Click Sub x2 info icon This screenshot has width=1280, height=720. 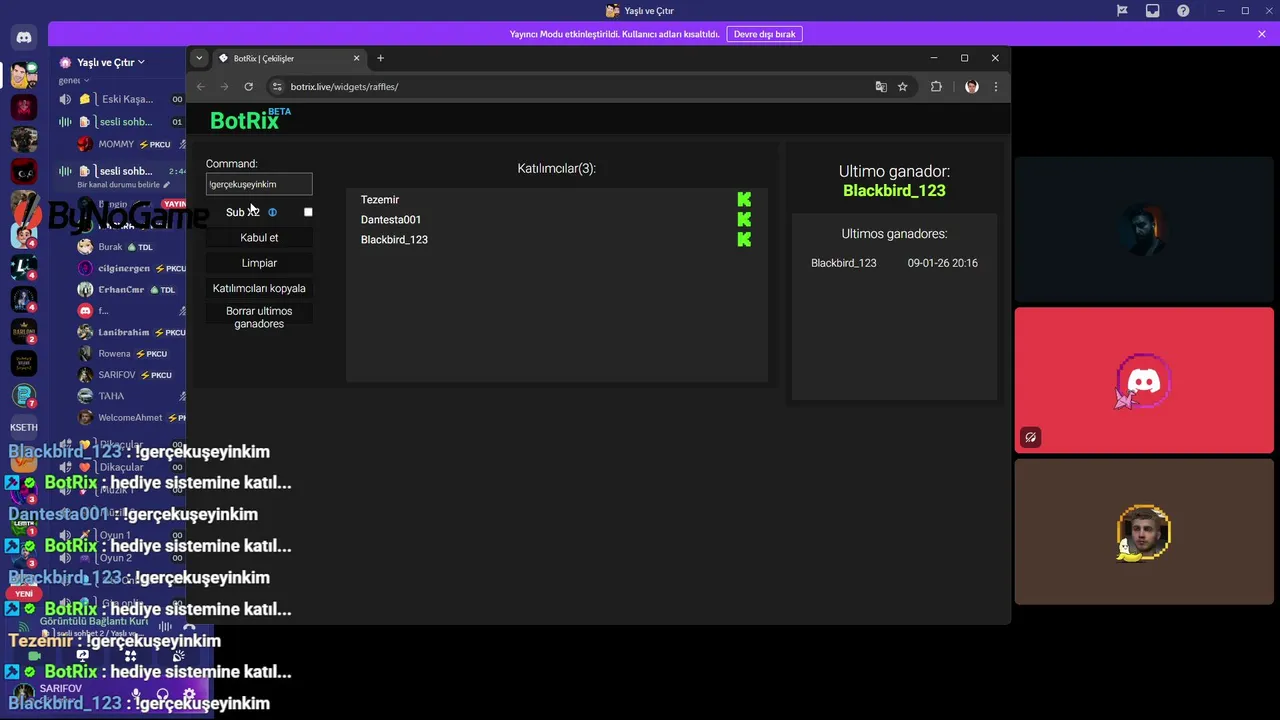(x=272, y=212)
